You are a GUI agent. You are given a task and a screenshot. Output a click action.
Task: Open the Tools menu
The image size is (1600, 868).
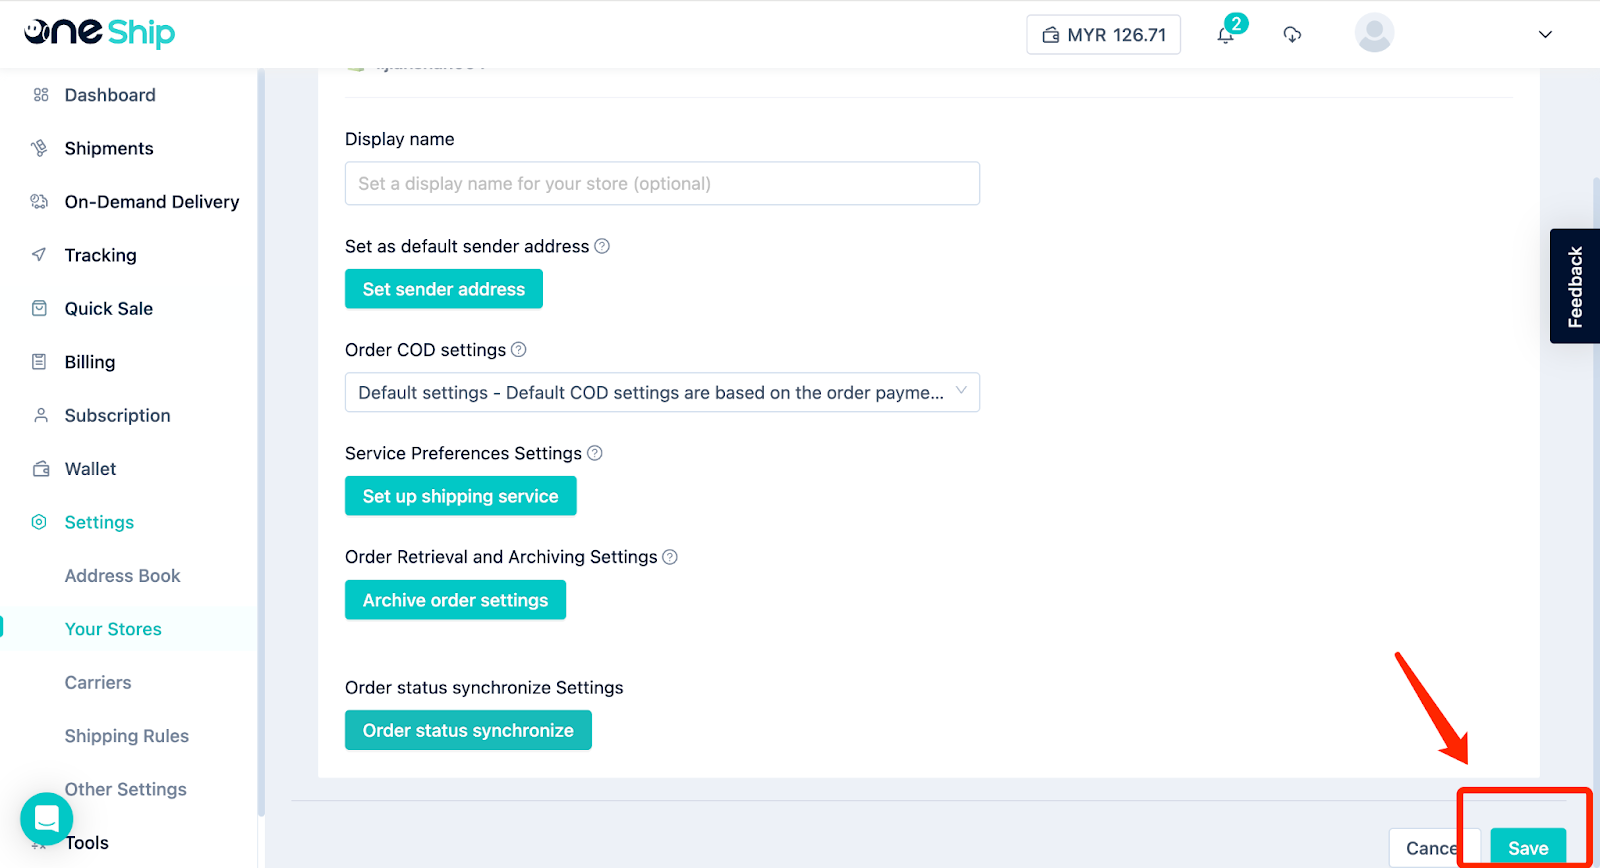pos(87,843)
